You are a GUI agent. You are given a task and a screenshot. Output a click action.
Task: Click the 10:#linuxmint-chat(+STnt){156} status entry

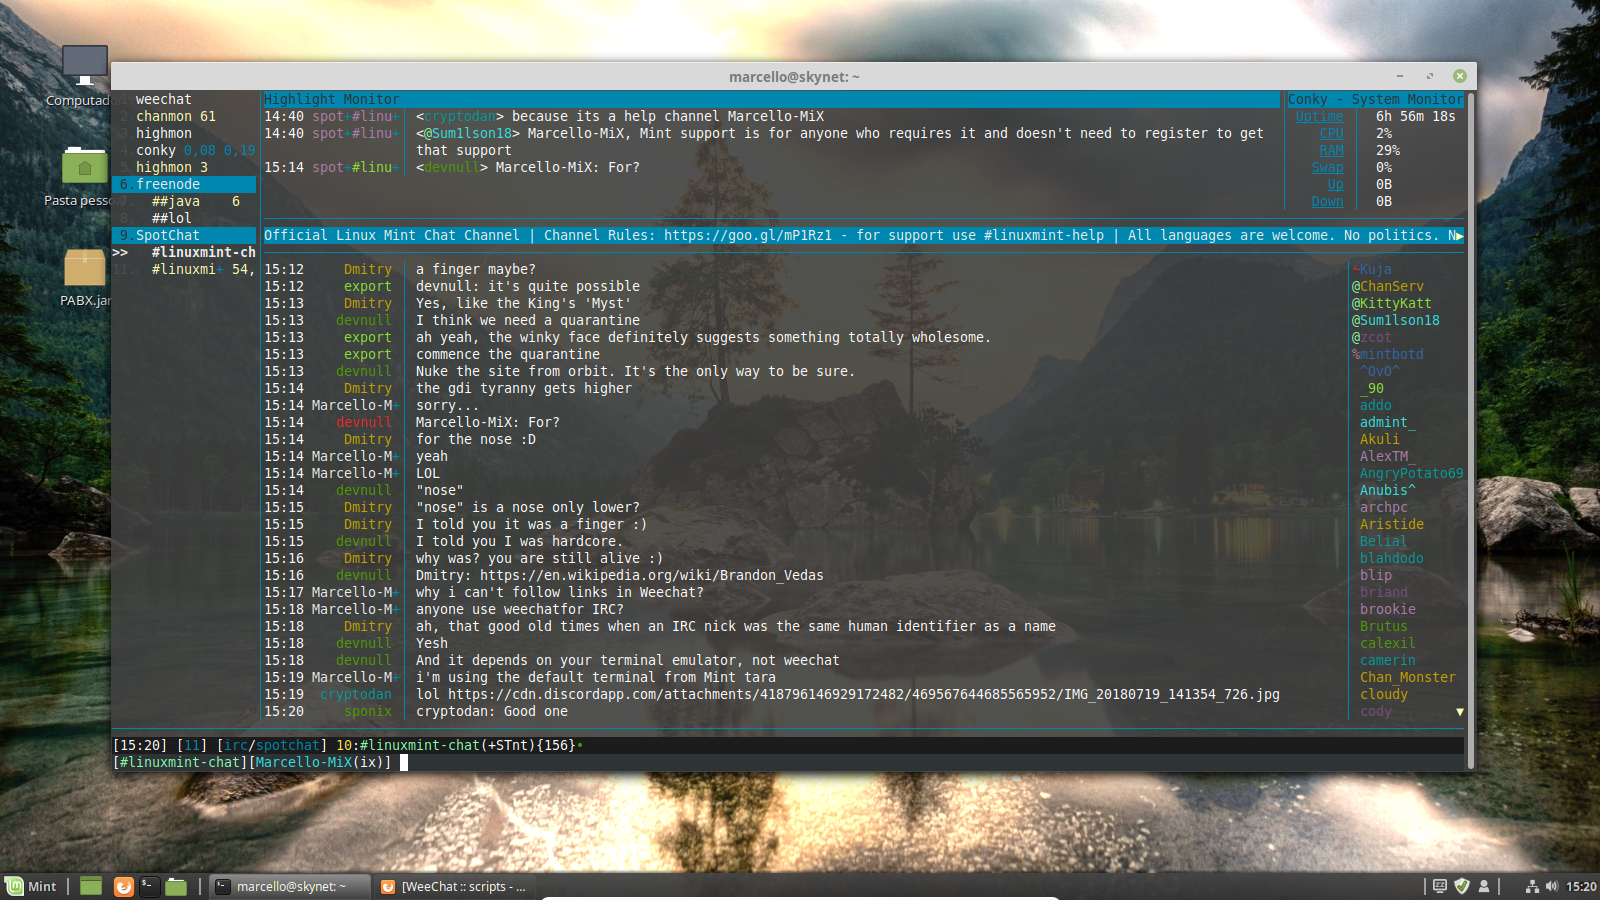click(455, 745)
